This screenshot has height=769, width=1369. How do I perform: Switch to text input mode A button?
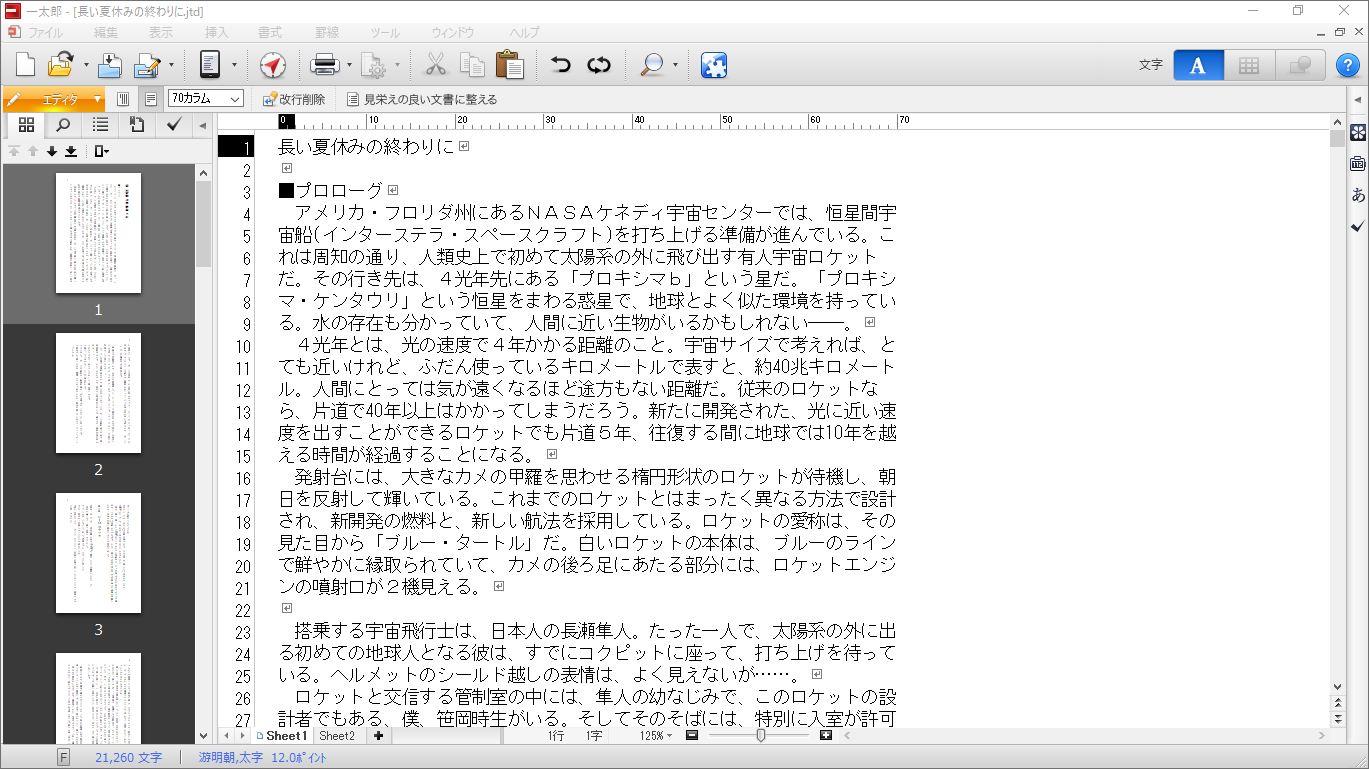pyautogui.click(x=1198, y=65)
